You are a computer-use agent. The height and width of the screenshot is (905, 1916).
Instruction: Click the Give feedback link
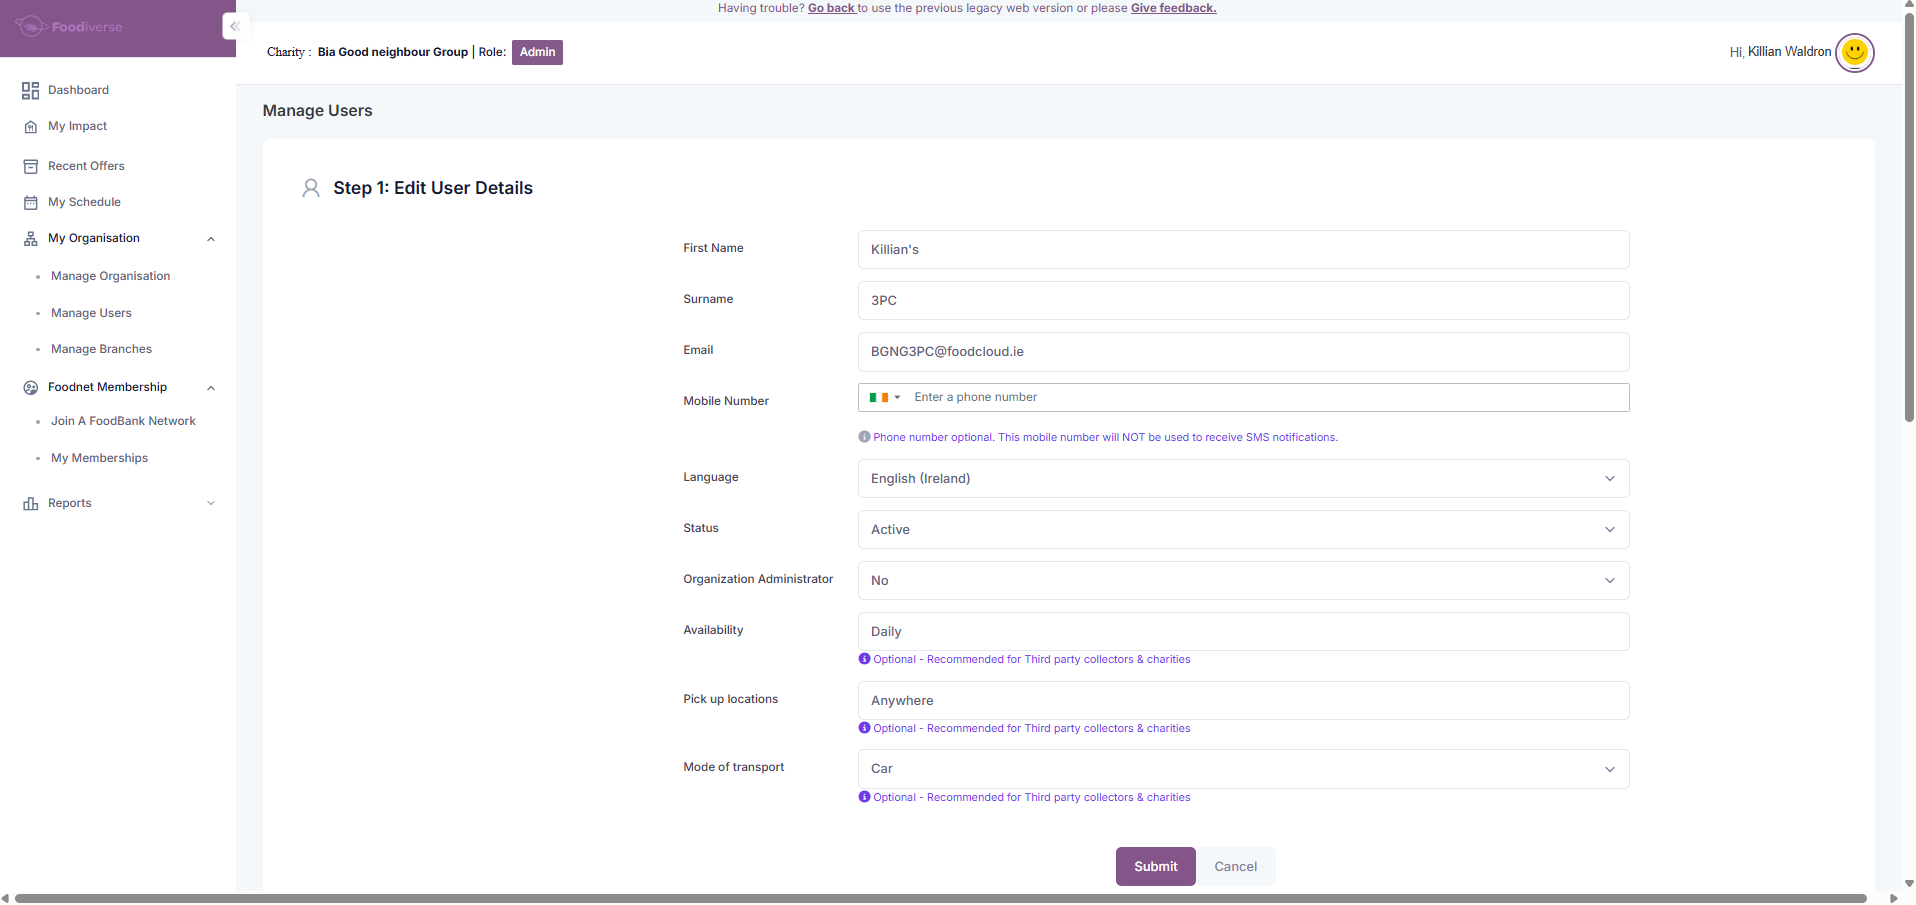click(1173, 8)
